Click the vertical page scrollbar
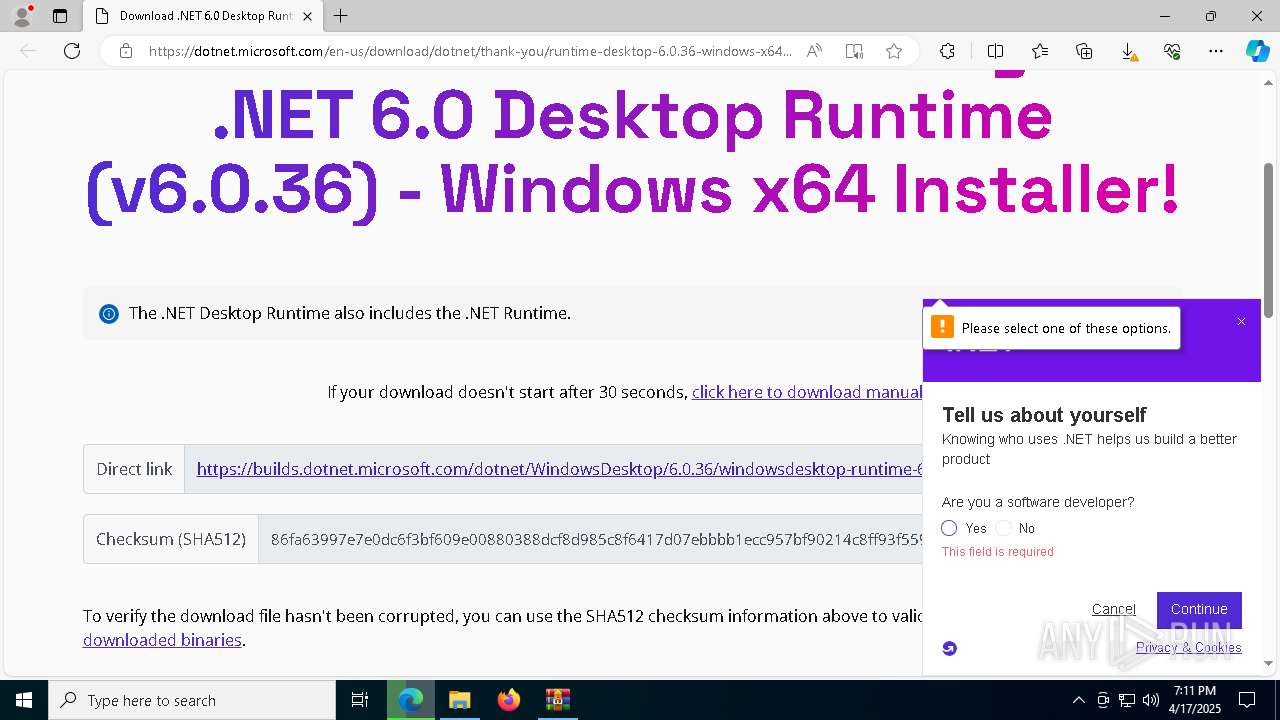Screen dimensions: 1280x720 [x=1269, y=240]
